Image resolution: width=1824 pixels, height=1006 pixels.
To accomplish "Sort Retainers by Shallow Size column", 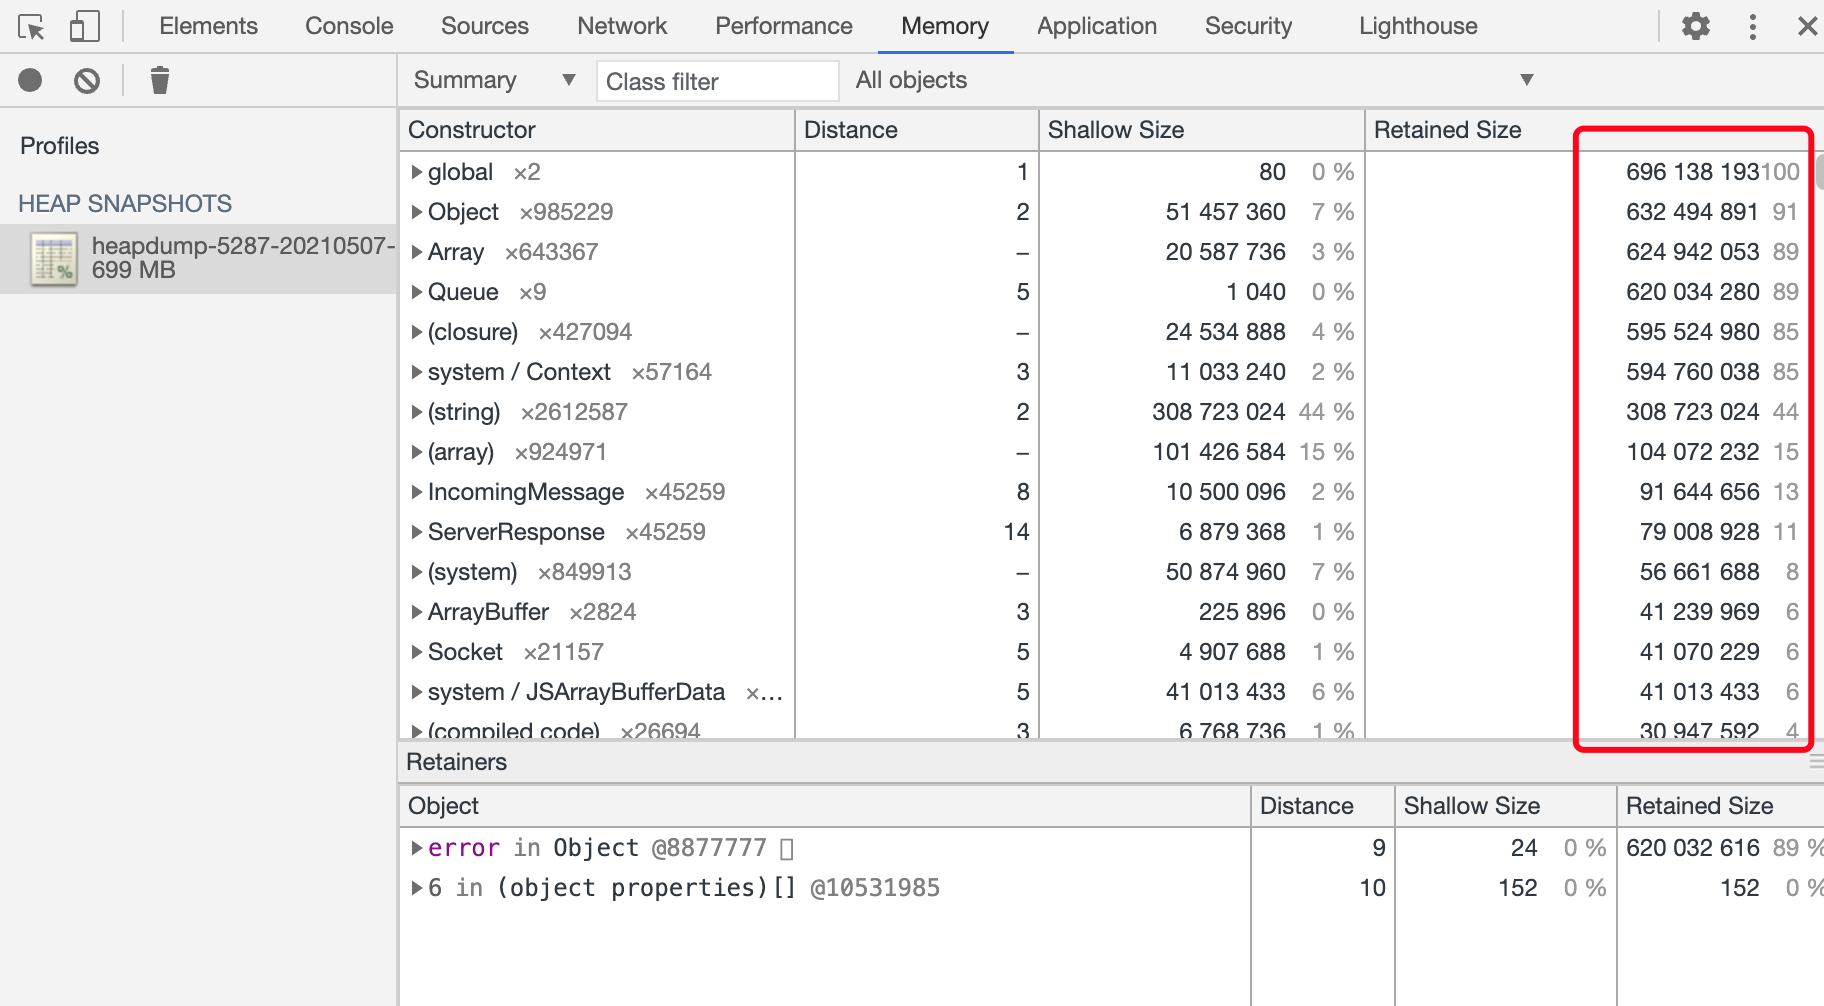I will pos(1505,806).
